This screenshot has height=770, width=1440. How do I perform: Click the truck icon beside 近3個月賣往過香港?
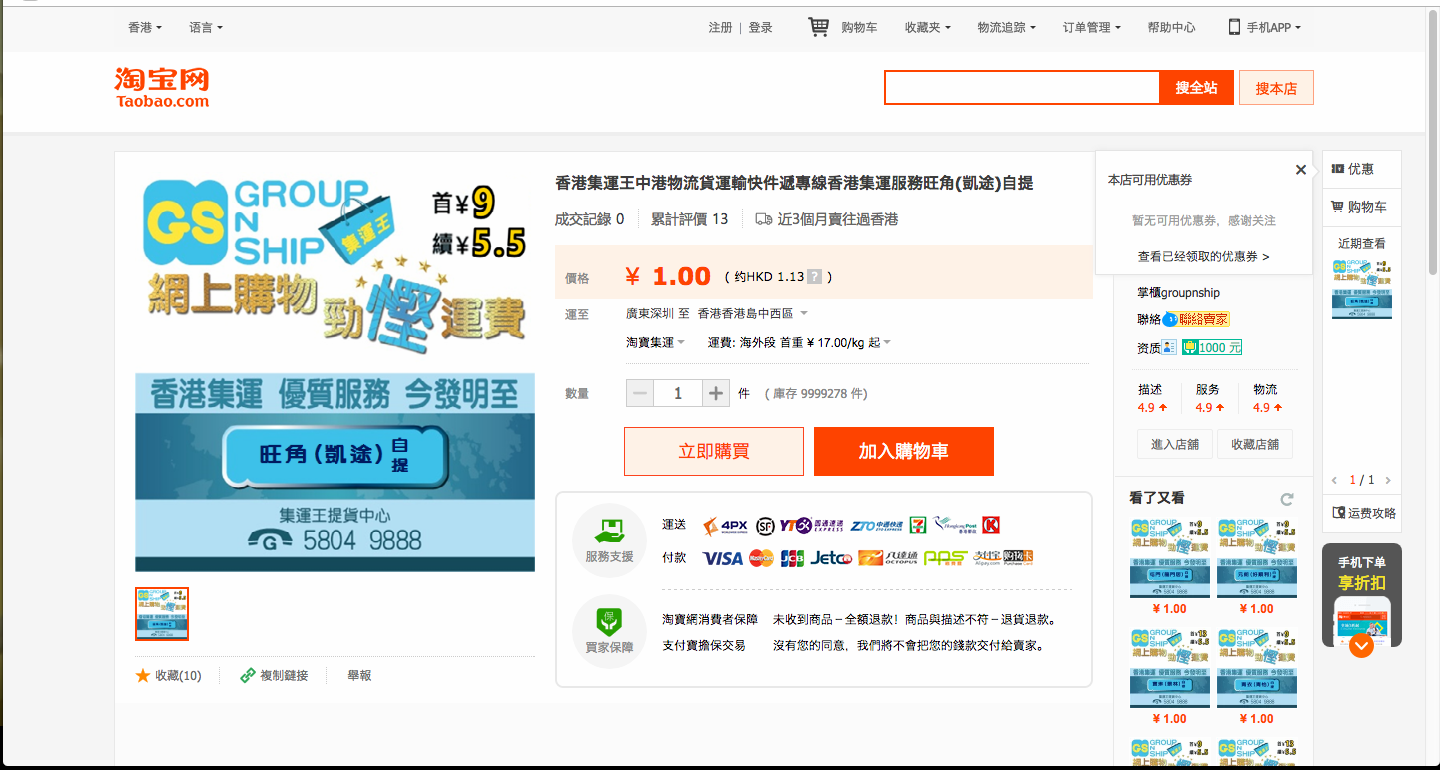point(764,219)
